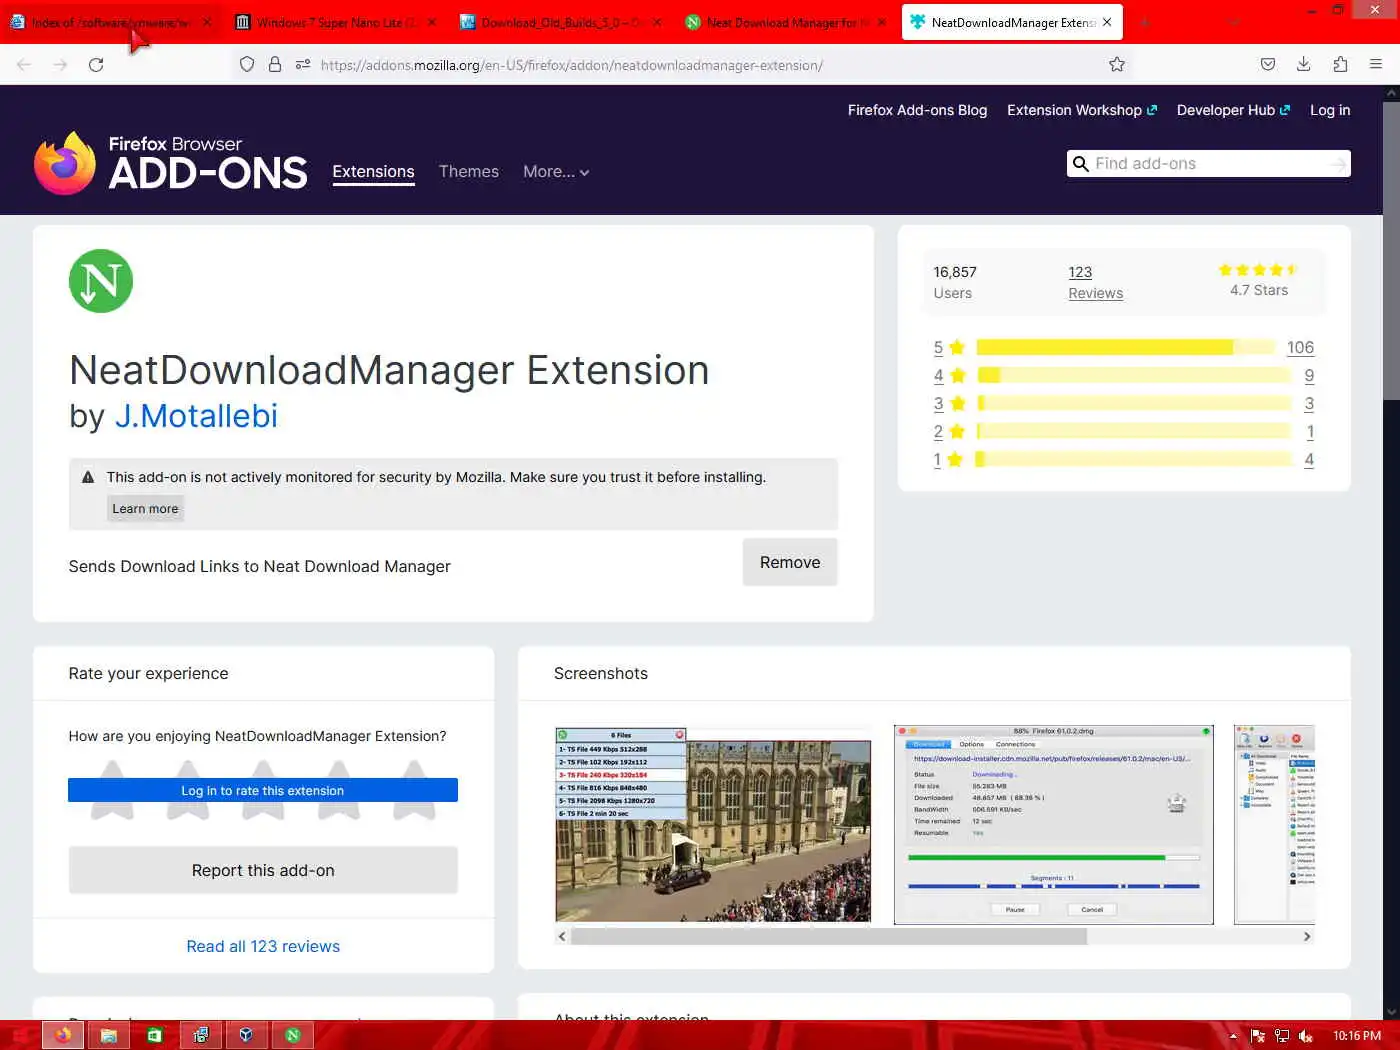Filter reviews by 4 star rating bar
1400x1050 pixels.
[x=1134, y=375]
